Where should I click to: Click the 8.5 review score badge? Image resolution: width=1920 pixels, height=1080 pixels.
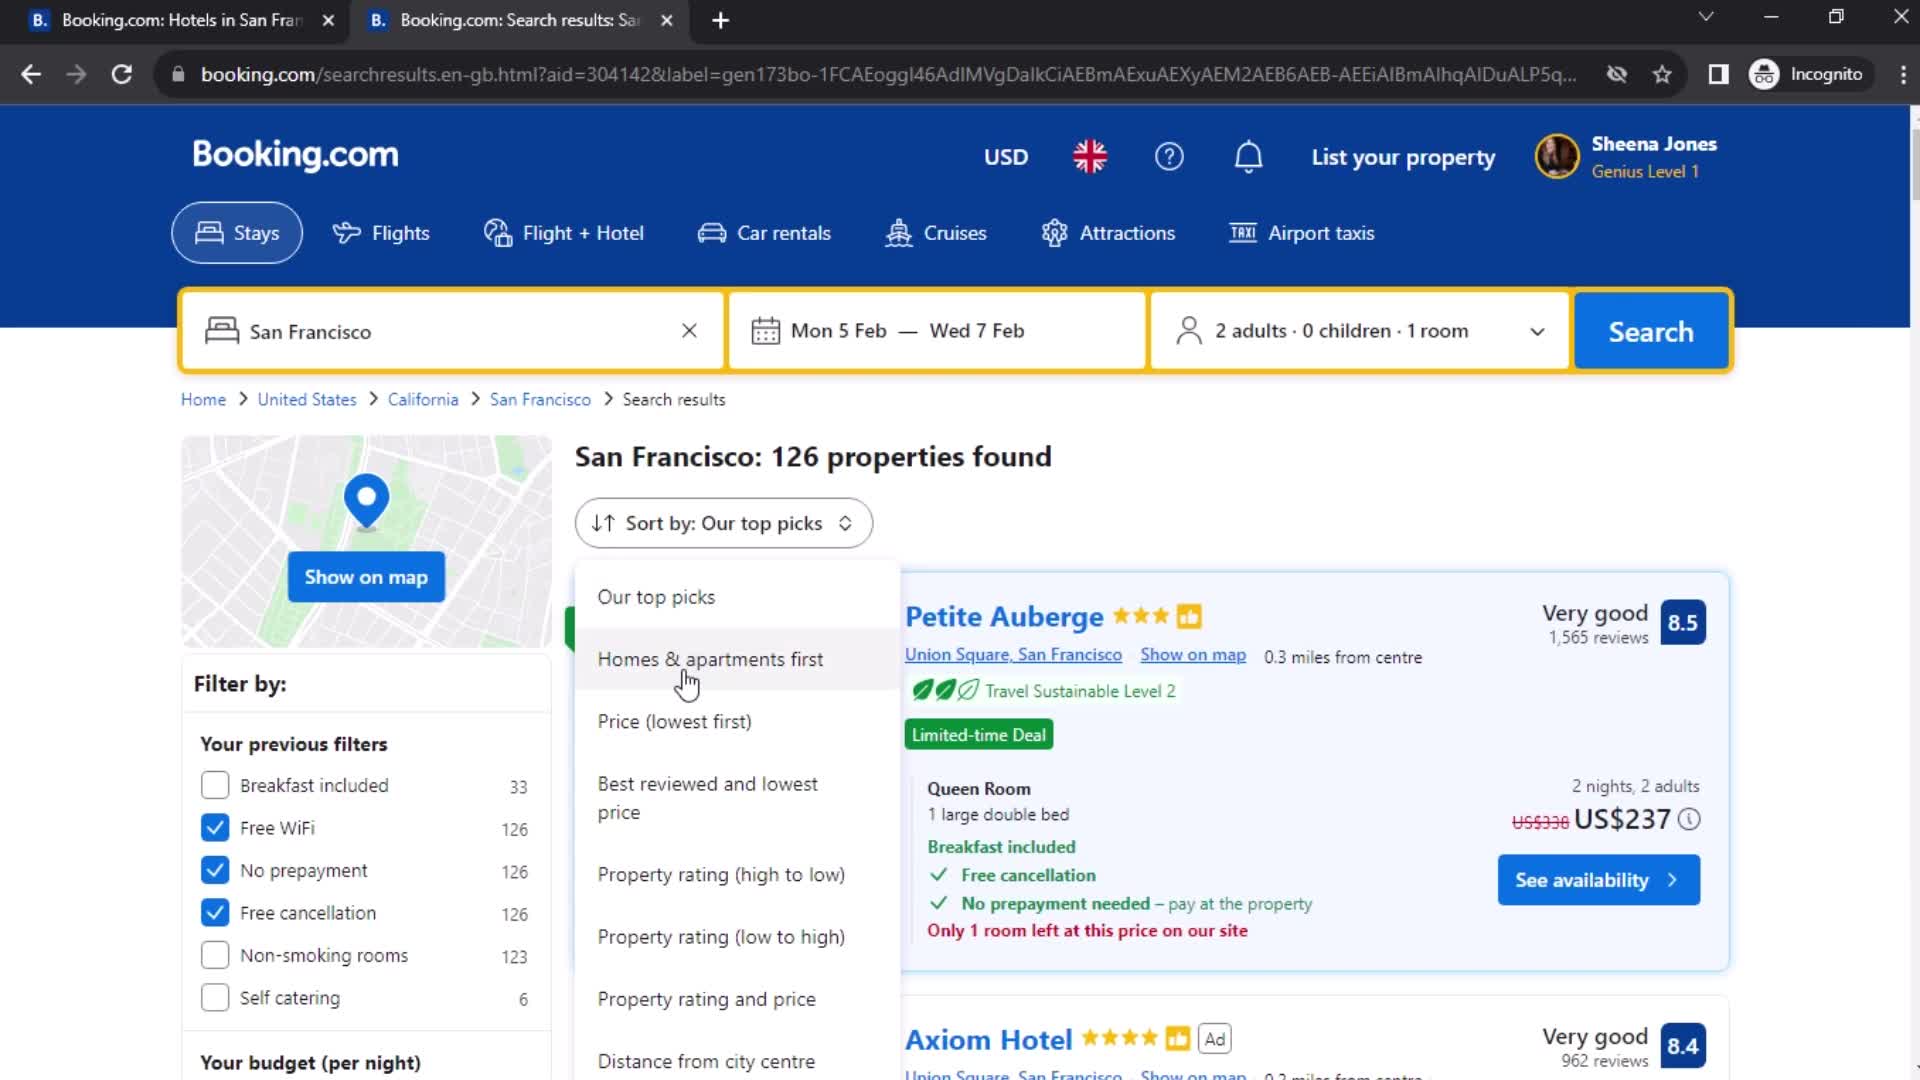(x=1683, y=622)
